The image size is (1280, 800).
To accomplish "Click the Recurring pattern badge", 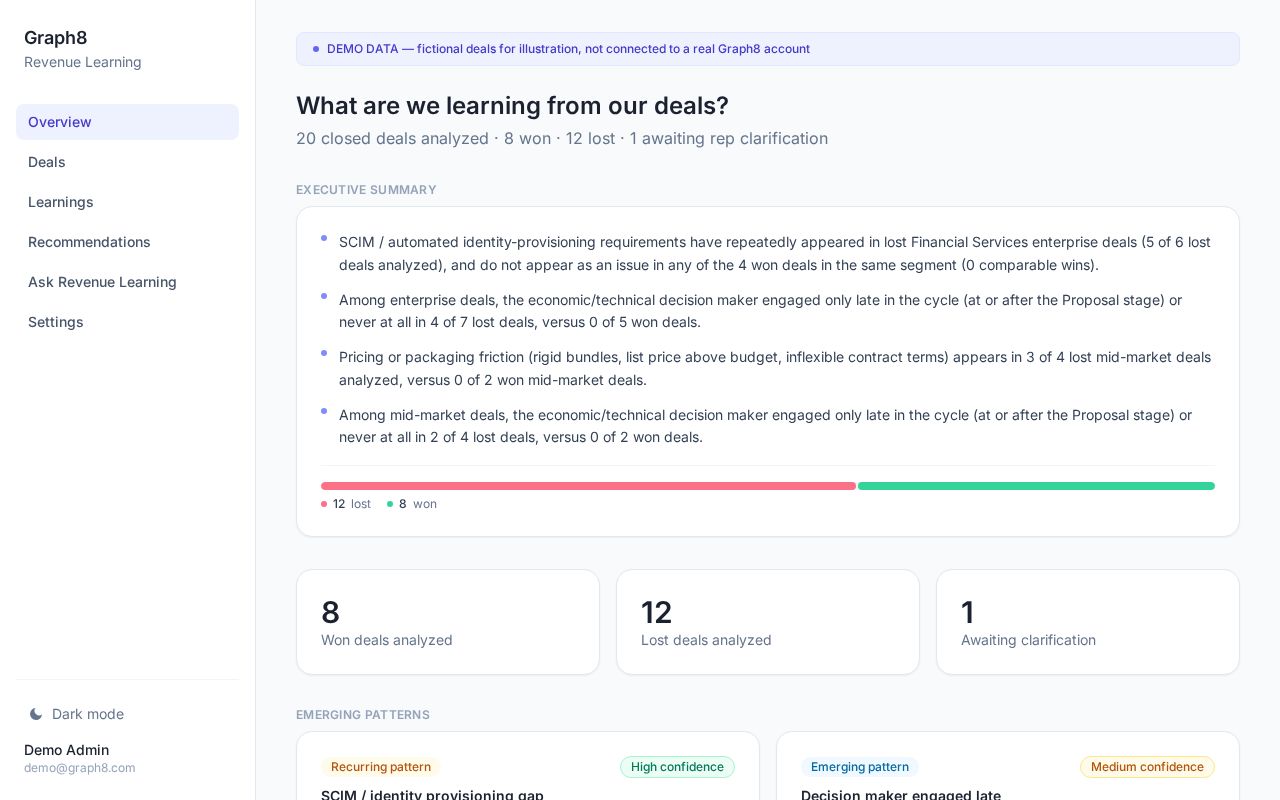I will pyautogui.click(x=381, y=767).
